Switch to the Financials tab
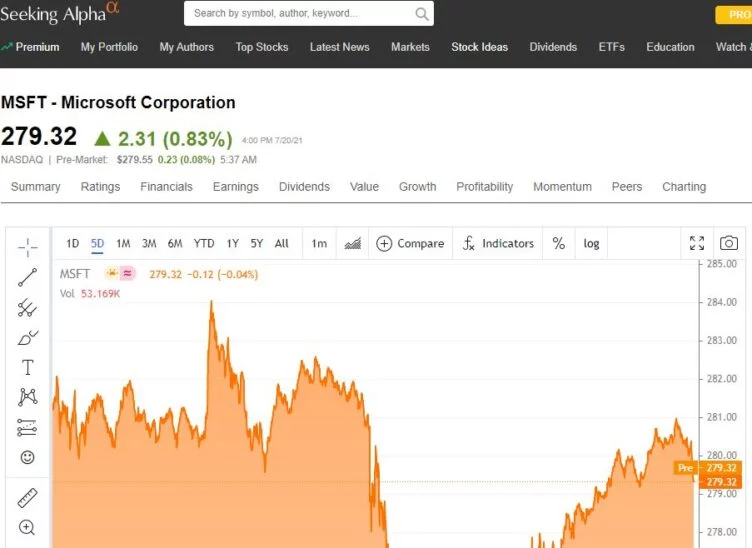 pyautogui.click(x=166, y=187)
